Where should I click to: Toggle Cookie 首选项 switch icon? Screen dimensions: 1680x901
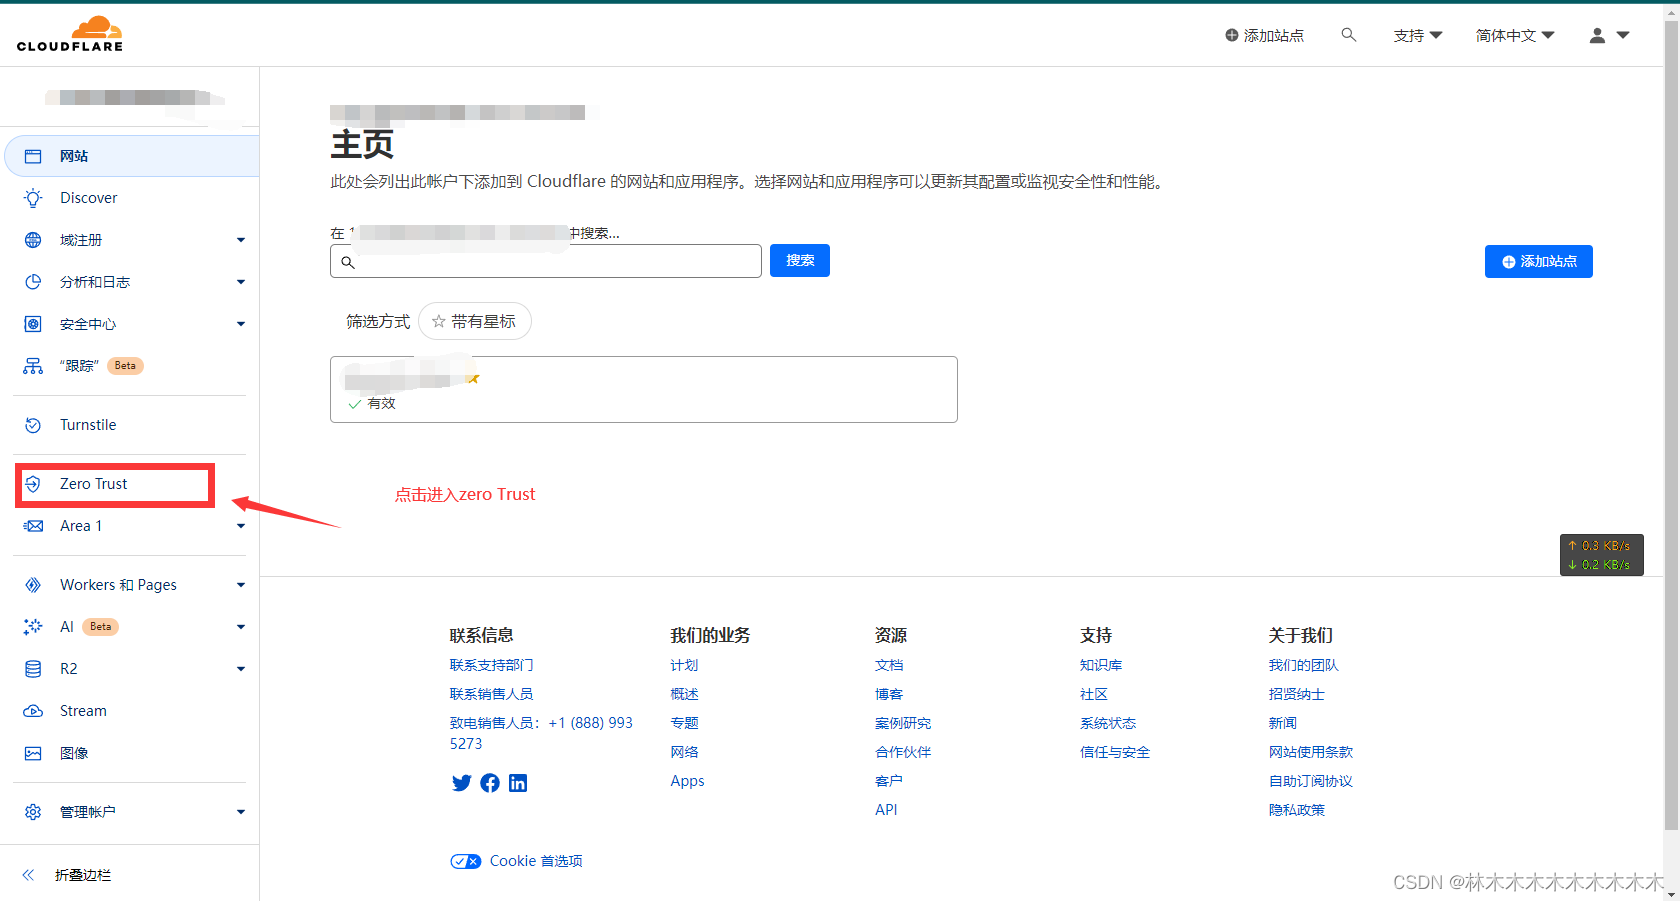click(466, 861)
